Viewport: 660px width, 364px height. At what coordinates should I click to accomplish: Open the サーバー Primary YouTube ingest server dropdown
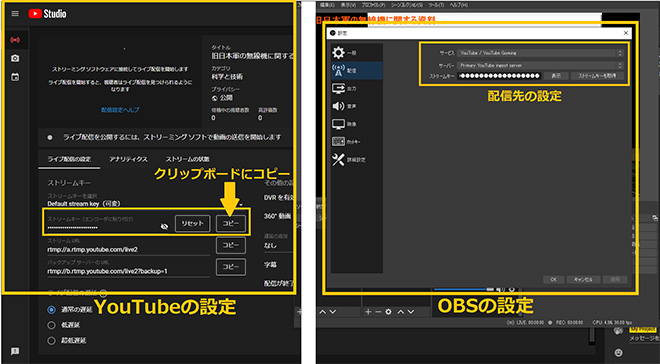(x=540, y=65)
